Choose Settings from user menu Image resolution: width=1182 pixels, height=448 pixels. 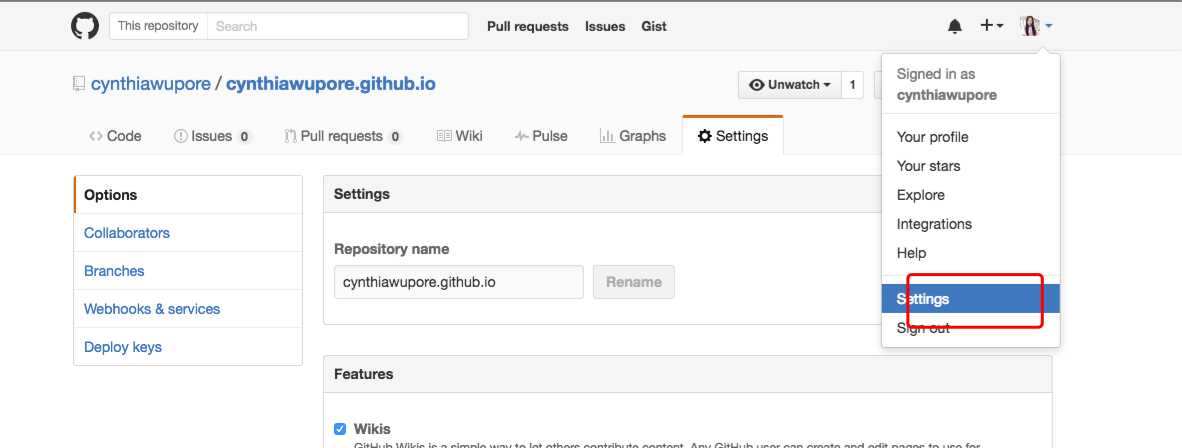pyautogui.click(x=971, y=299)
